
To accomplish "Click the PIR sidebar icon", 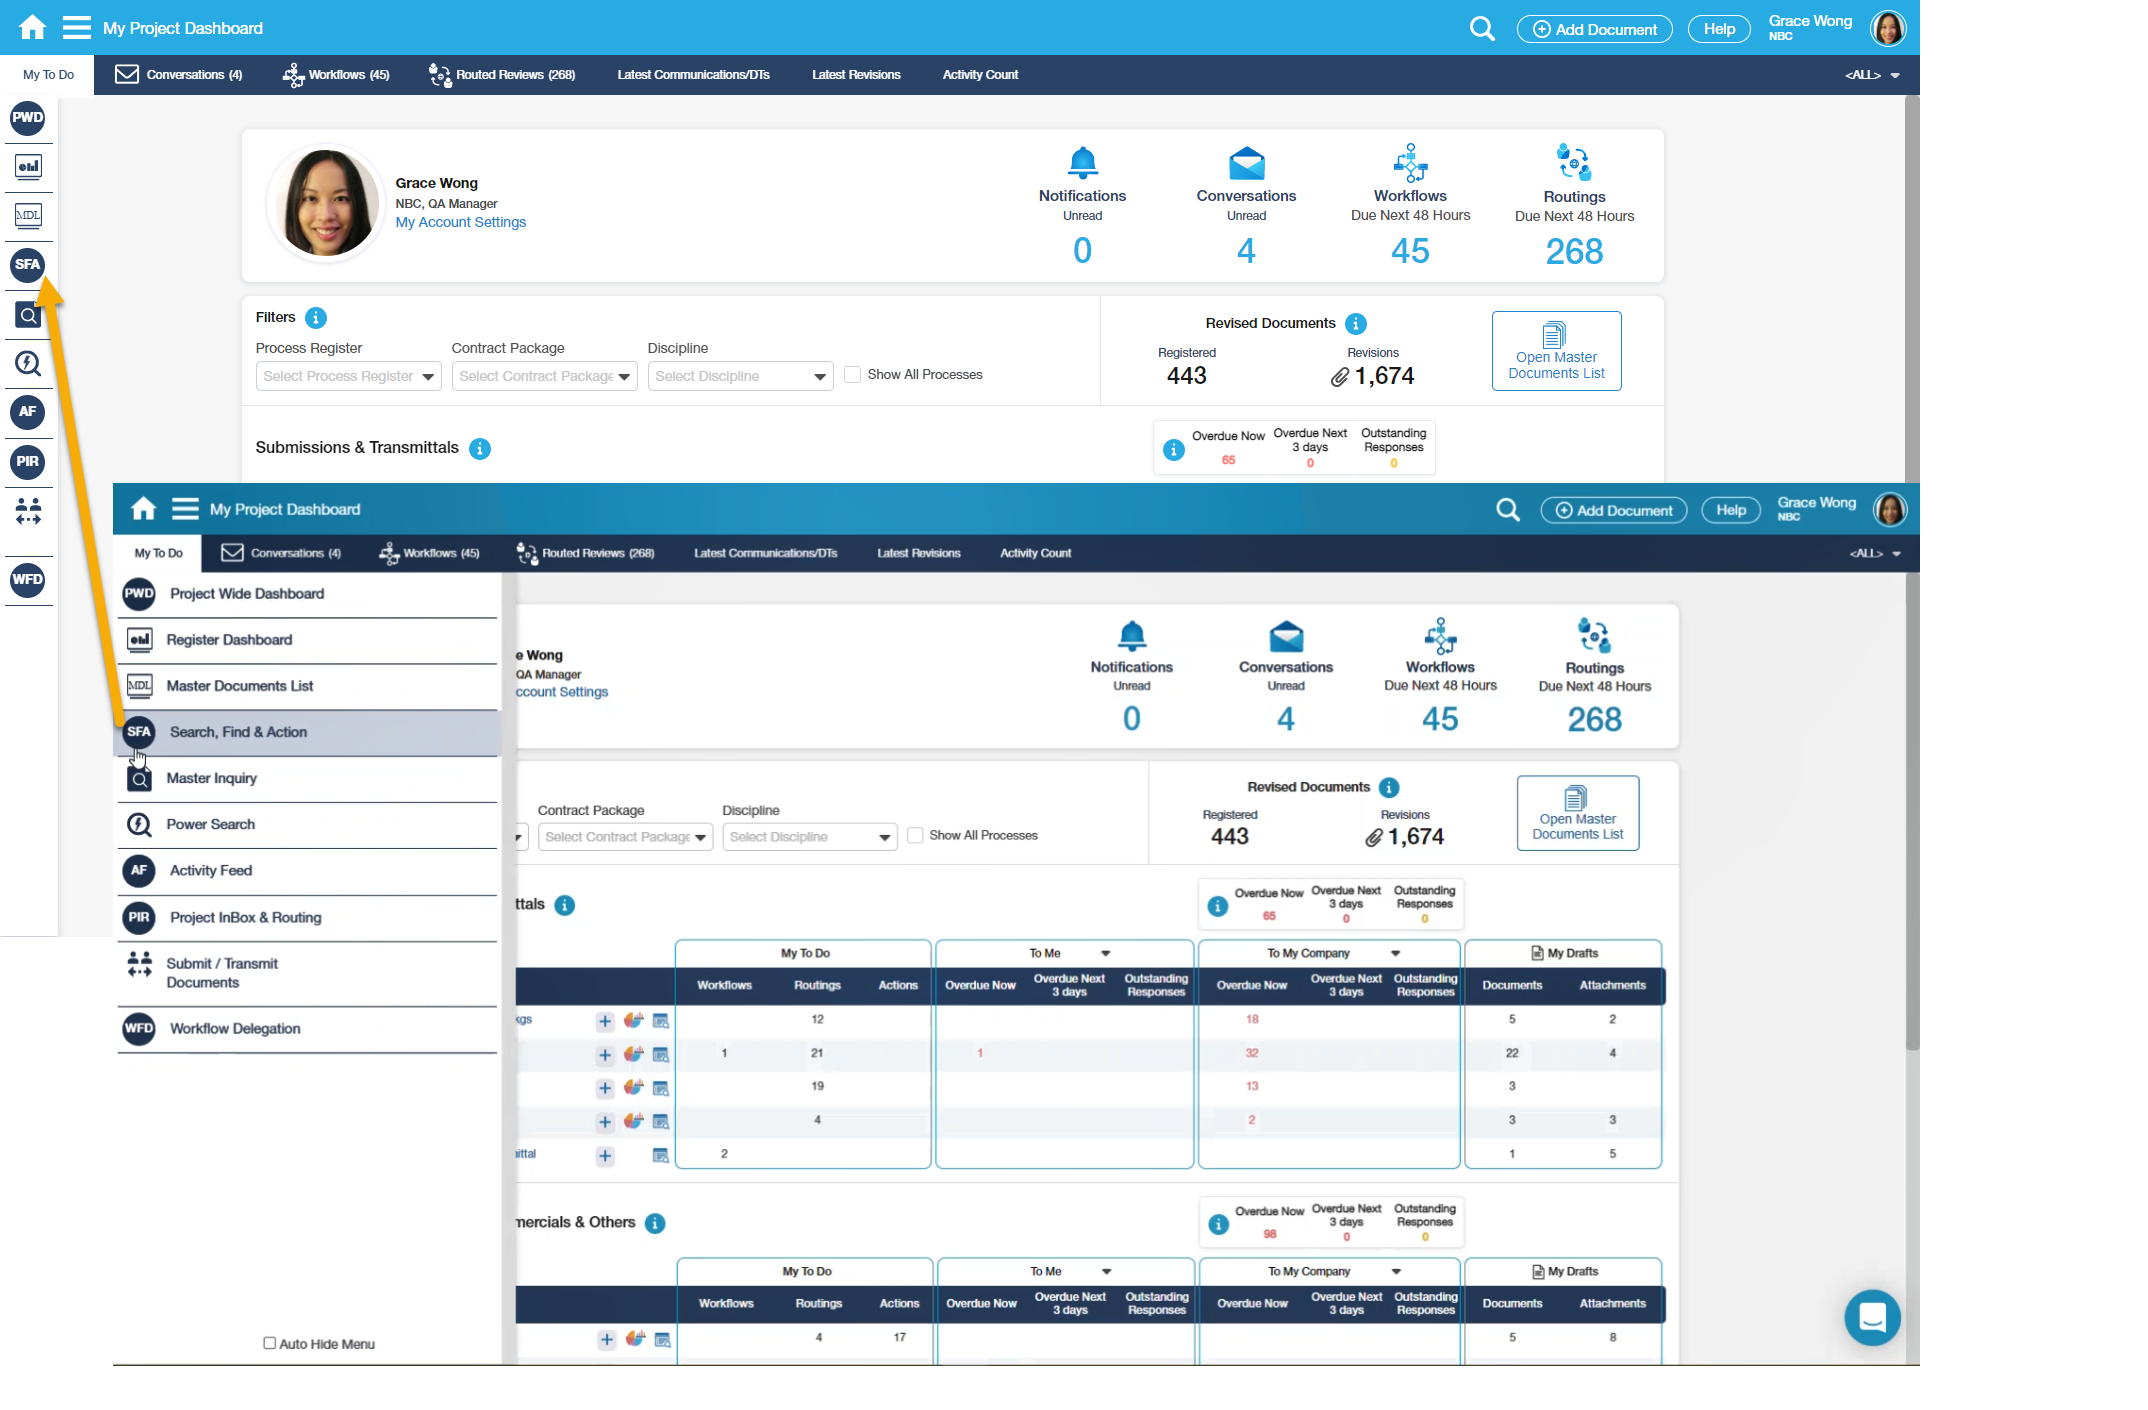I will 28,461.
